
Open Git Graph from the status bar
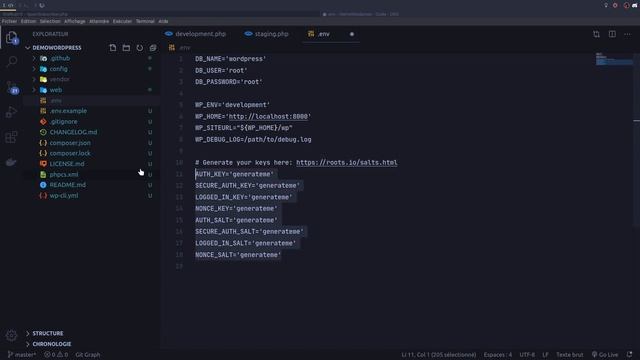tap(87, 354)
